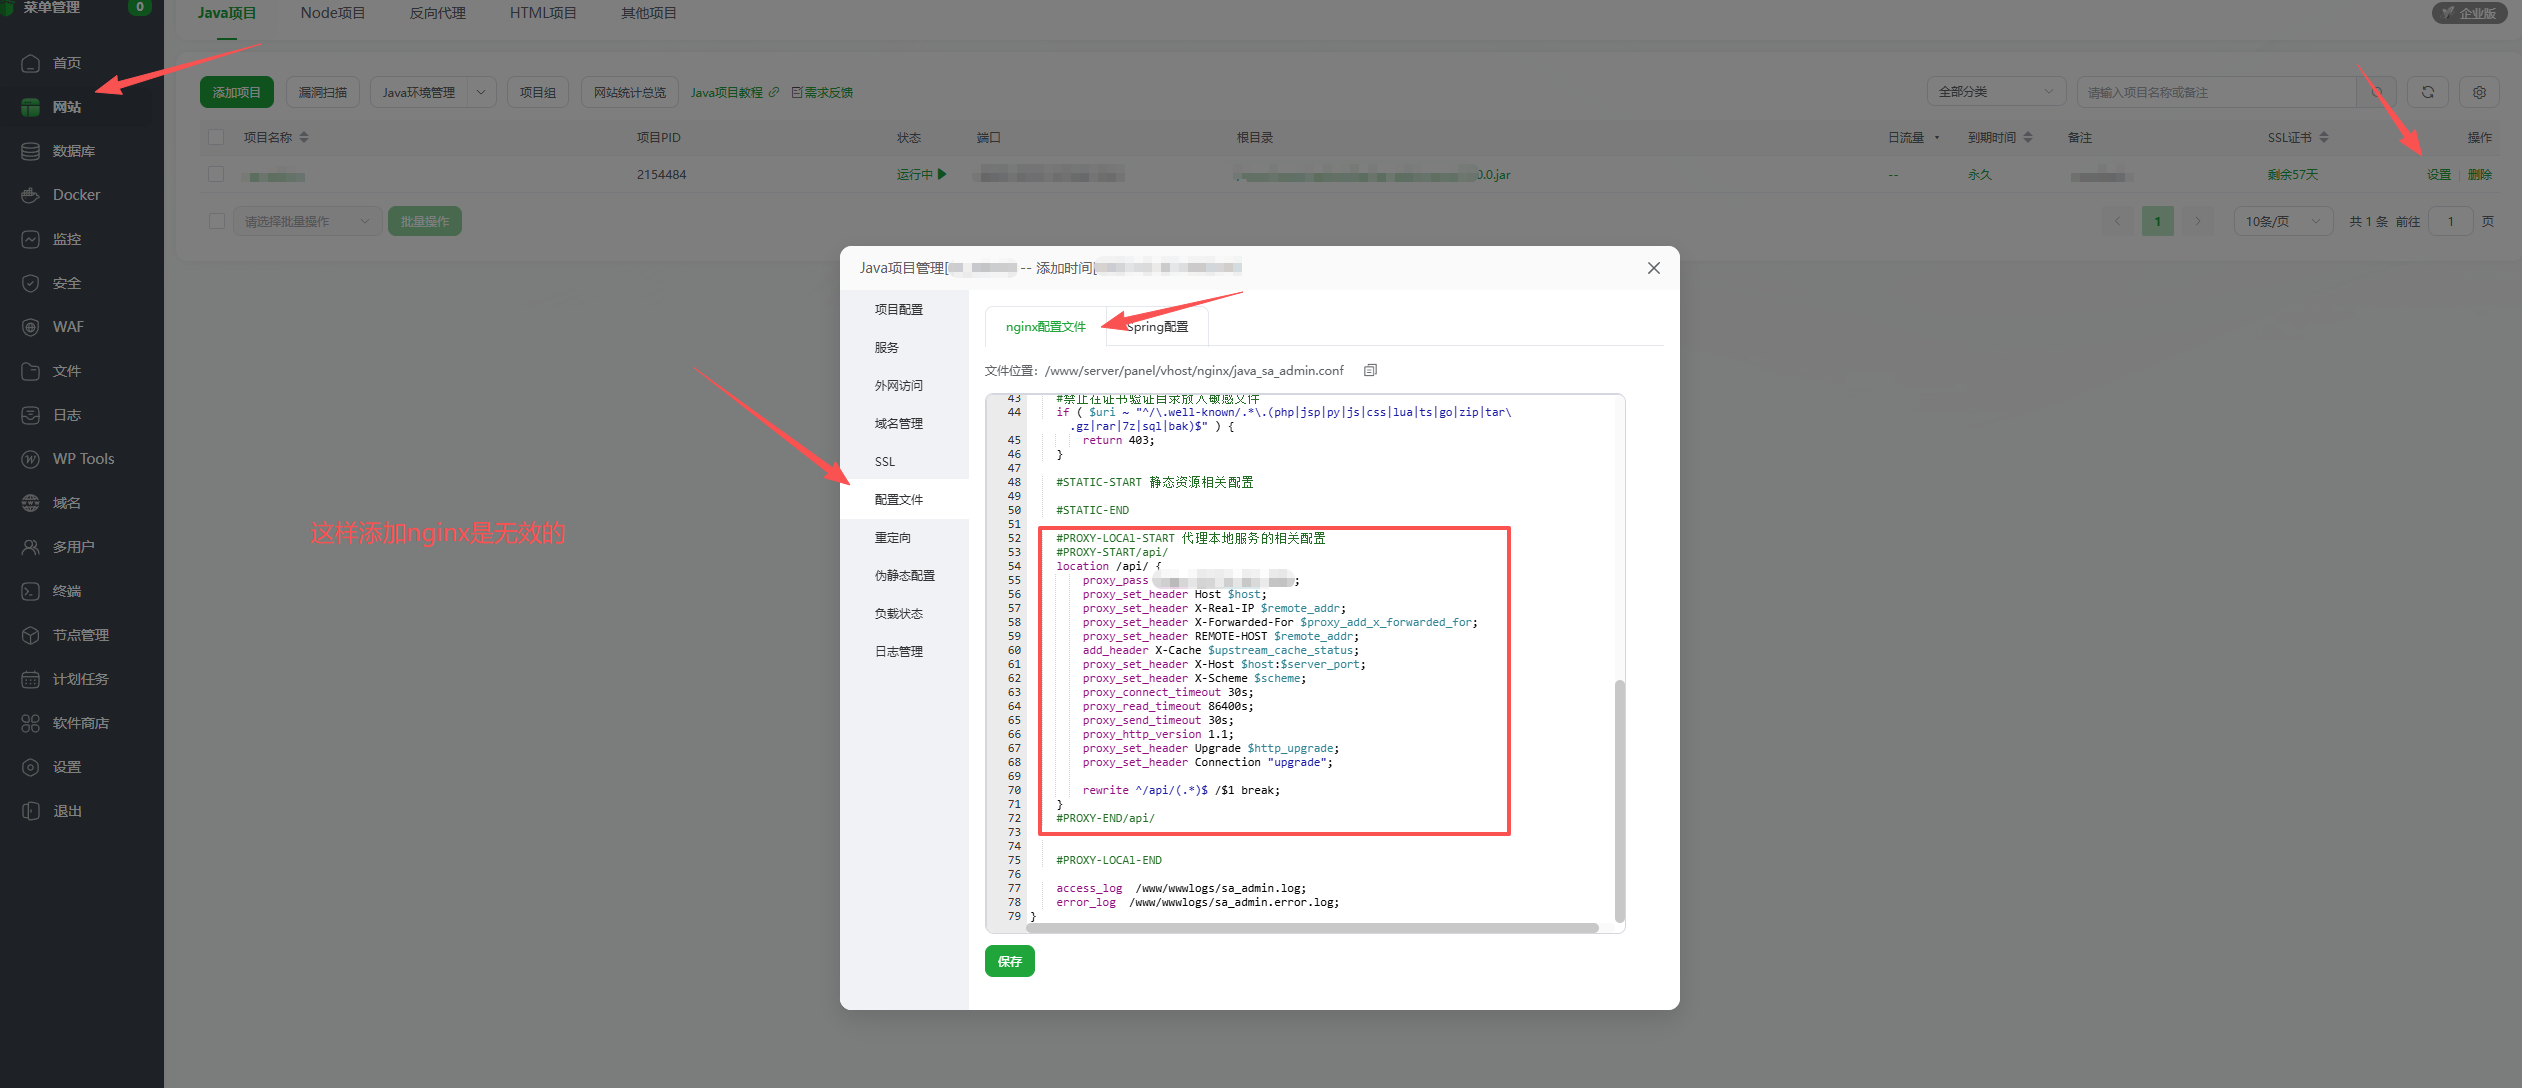Image resolution: width=2522 pixels, height=1088 pixels.
Task: Check the project row checkbox
Action: [x=216, y=174]
